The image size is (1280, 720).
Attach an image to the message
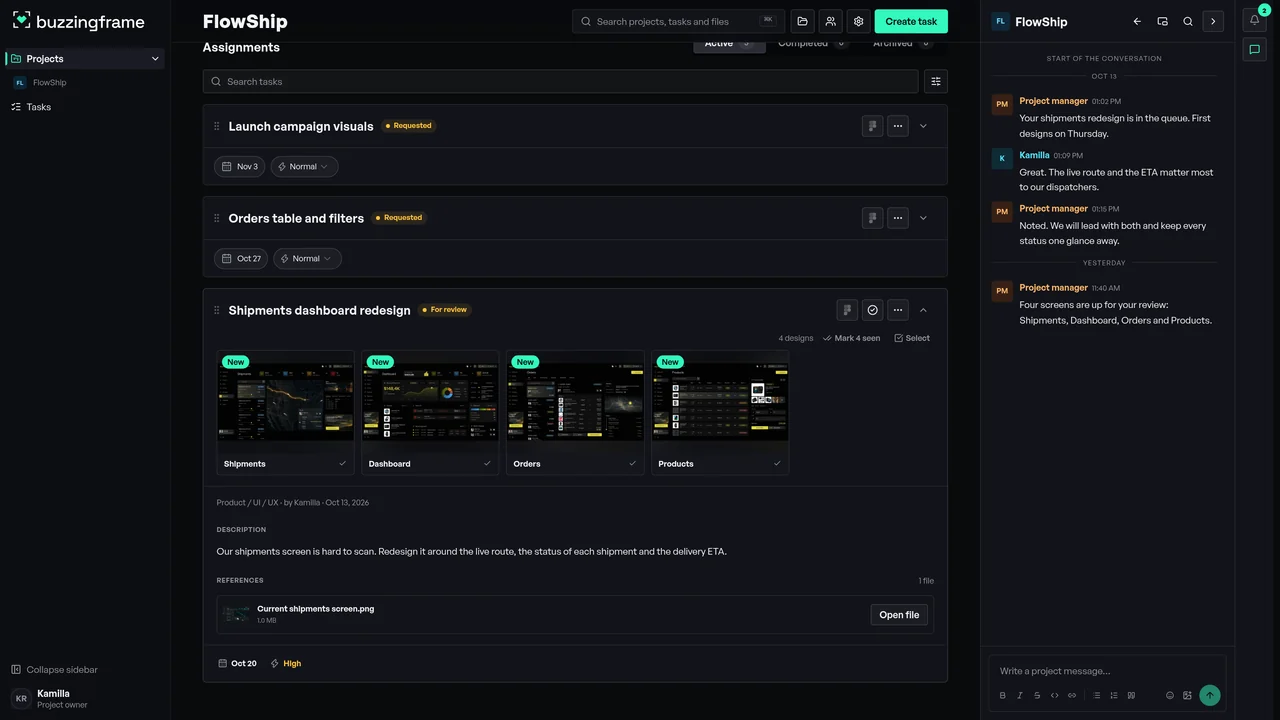point(1187,695)
